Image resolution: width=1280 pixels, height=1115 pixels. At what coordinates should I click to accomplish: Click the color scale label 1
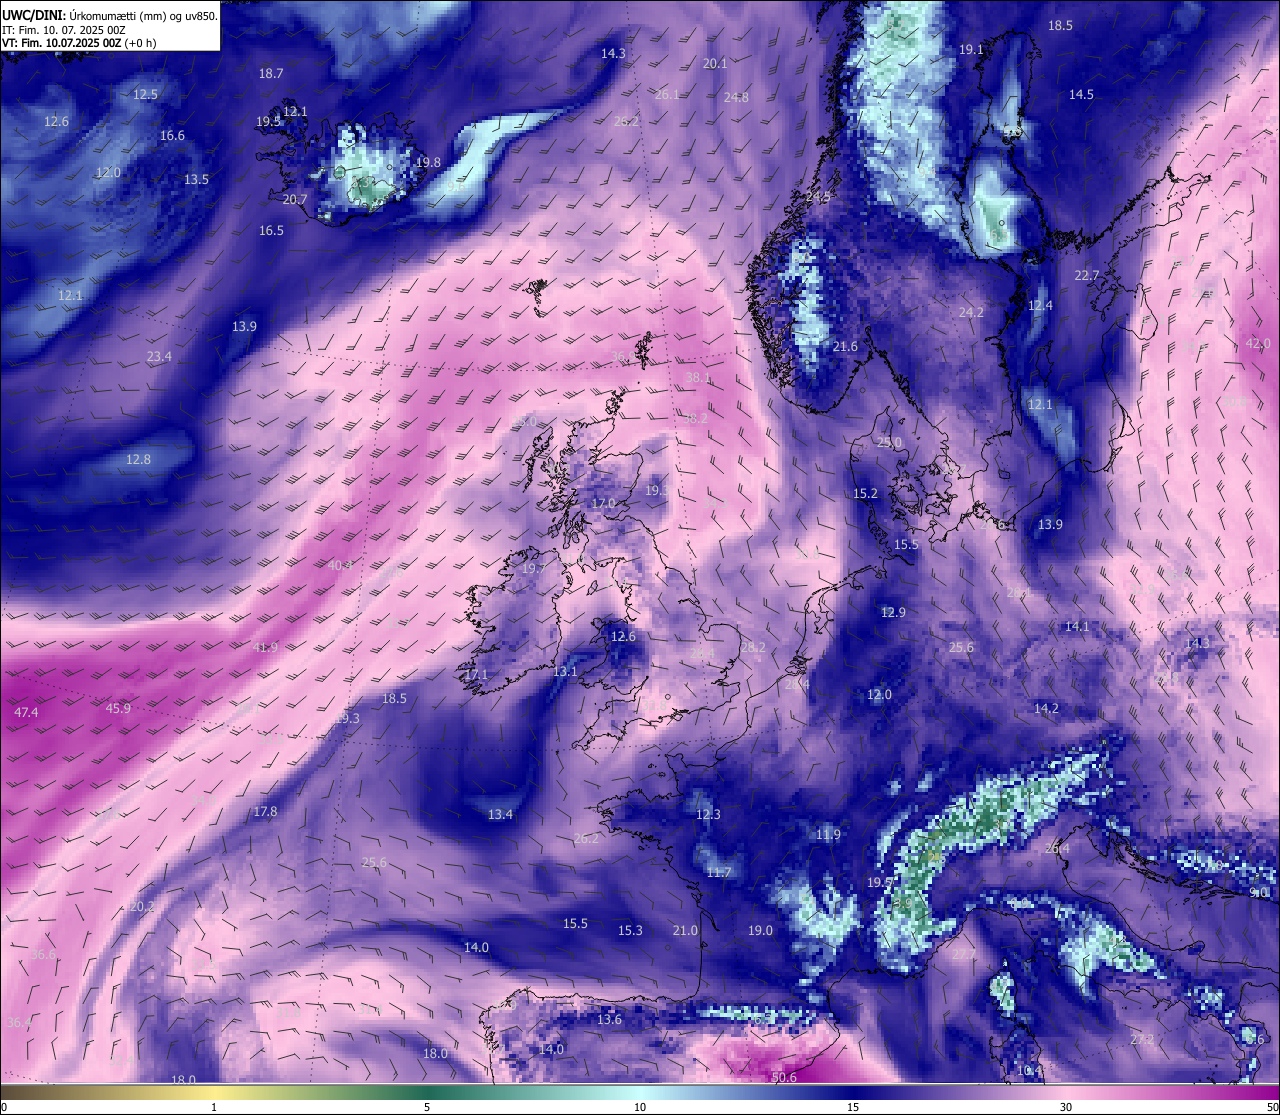(x=214, y=1107)
